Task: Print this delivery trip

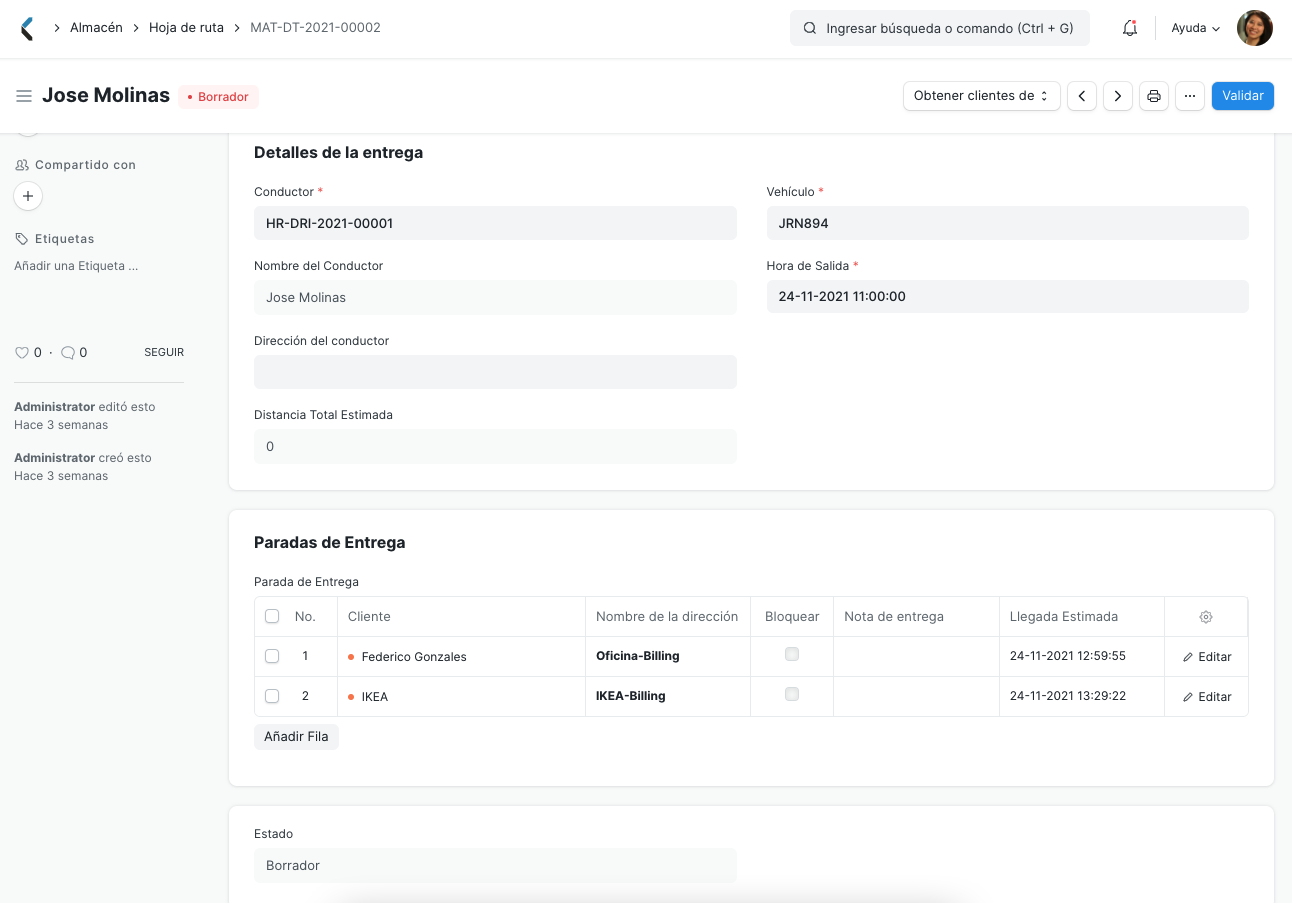Action: pyautogui.click(x=1153, y=96)
